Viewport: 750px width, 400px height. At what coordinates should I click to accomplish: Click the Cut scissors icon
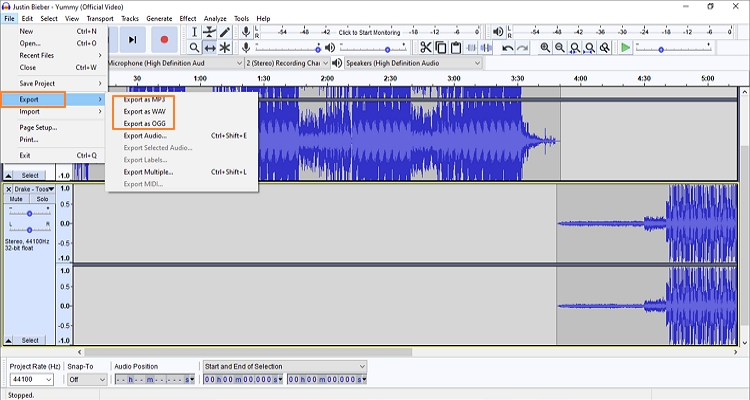click(425, 47)
